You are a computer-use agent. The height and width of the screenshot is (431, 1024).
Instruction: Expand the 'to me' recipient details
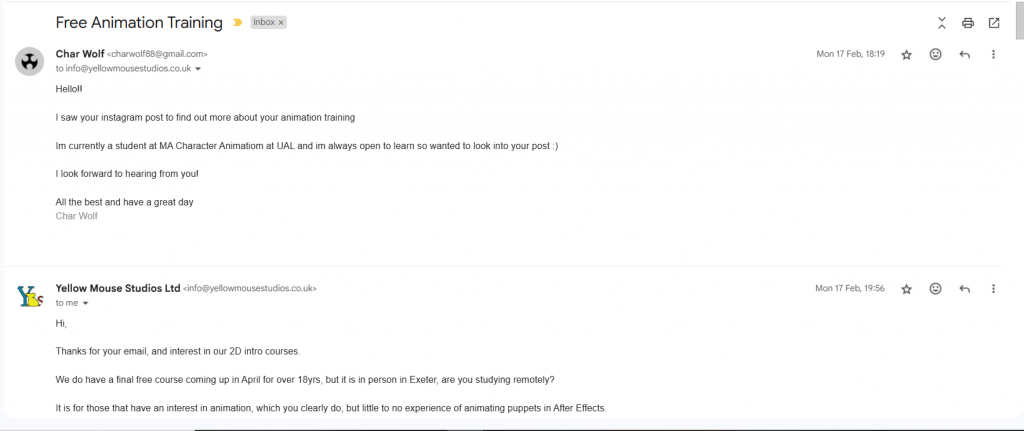pos(85,303)
